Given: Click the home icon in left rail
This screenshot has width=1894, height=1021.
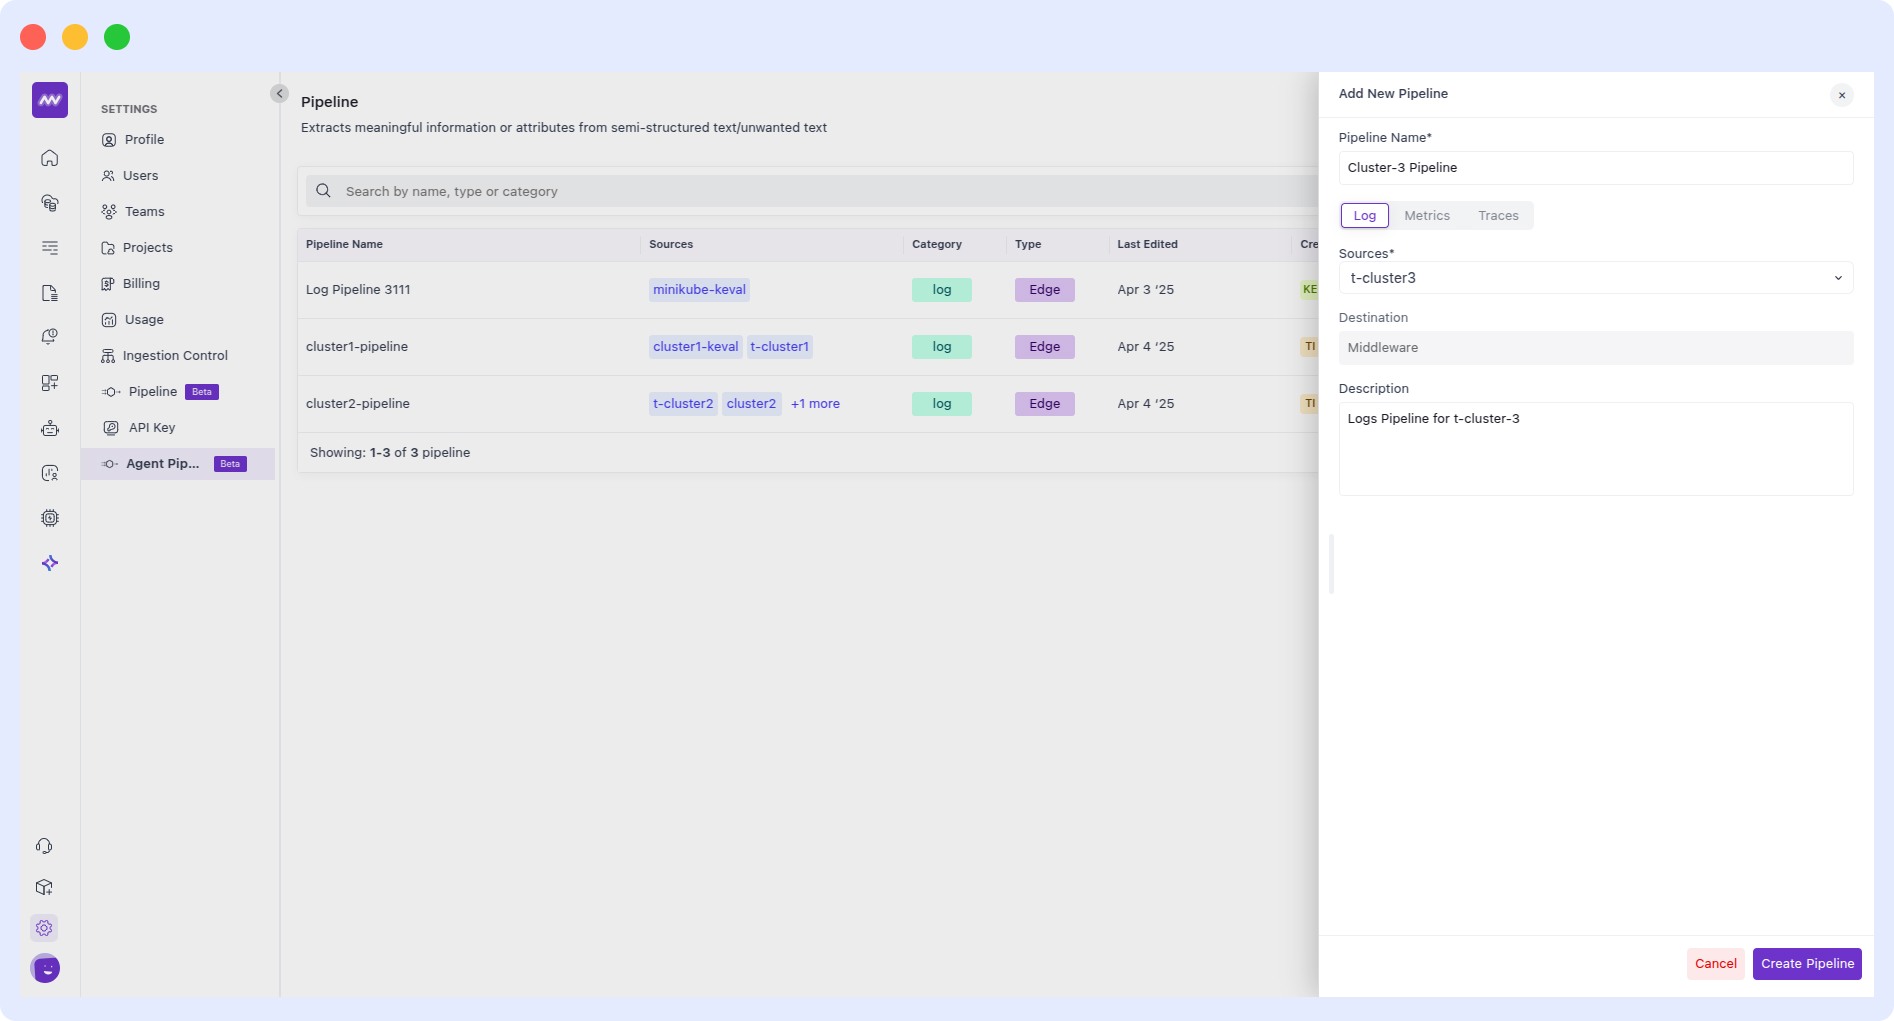Looking at the screenshot, I should point(50,158).
